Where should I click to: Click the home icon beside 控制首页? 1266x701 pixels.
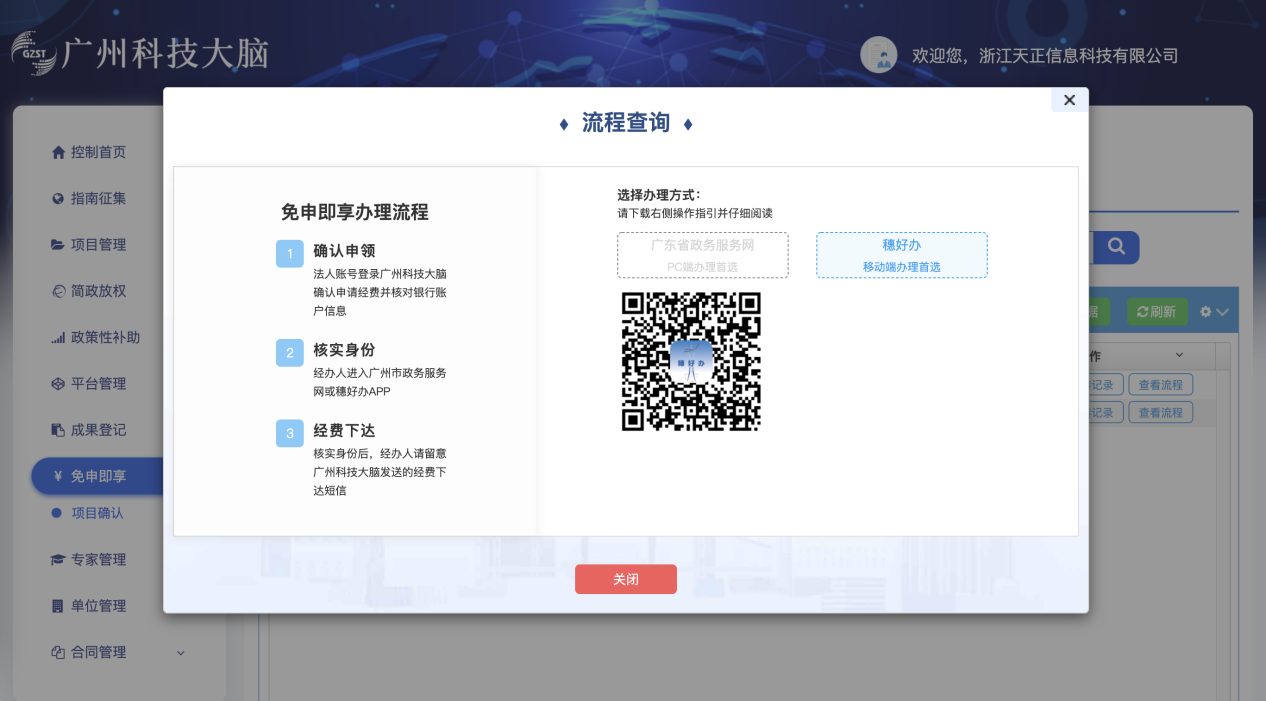(x=58, y=153)
